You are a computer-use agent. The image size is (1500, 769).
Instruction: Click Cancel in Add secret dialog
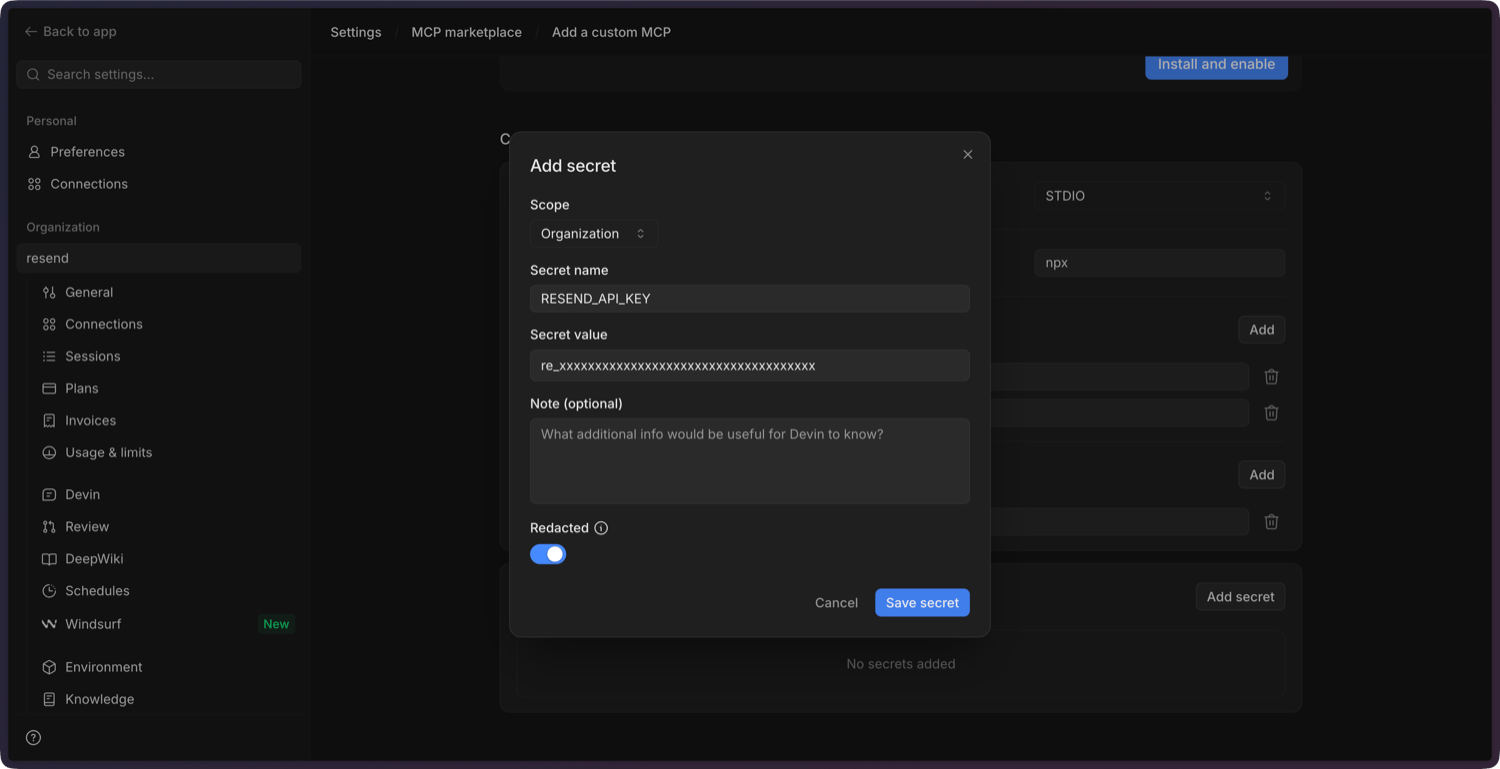tap(836, 603)
